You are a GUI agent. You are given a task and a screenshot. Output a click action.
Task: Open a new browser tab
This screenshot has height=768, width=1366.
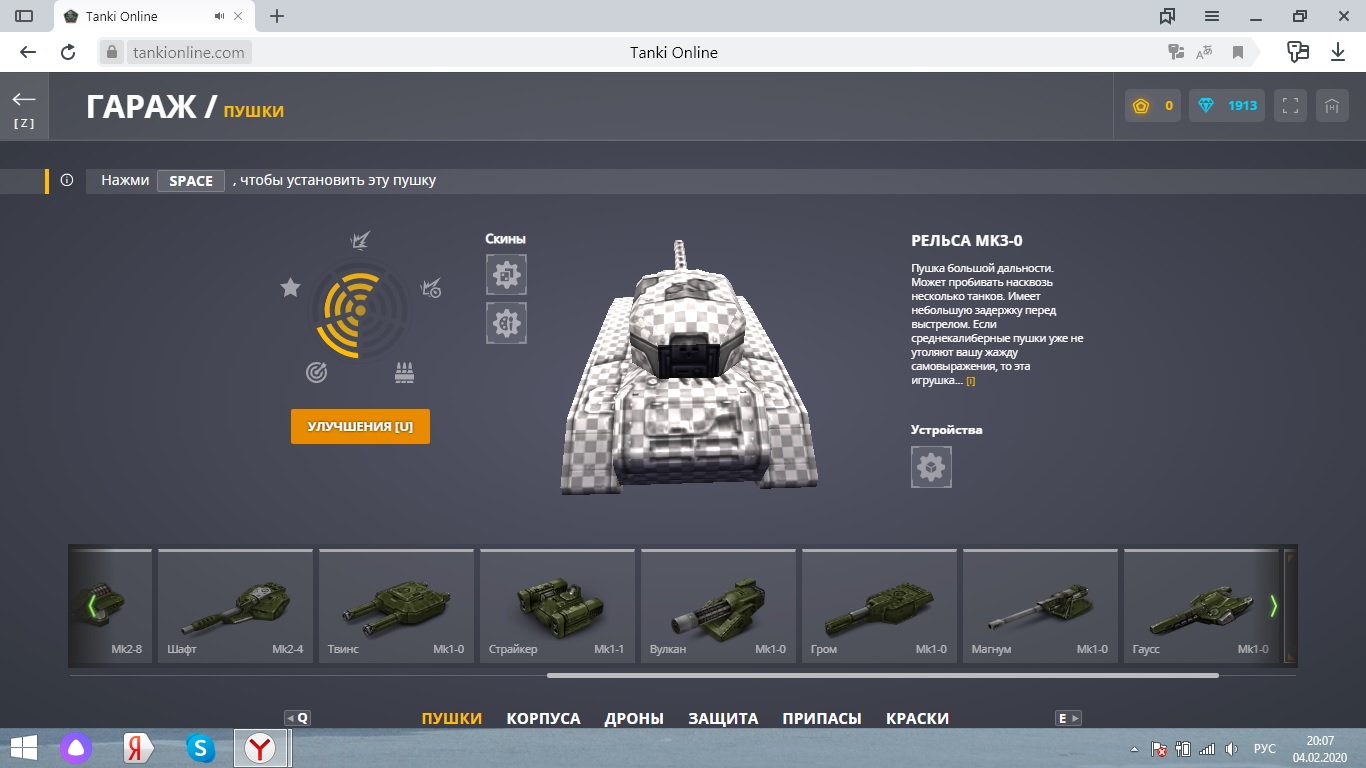click(x=278, y=16)
